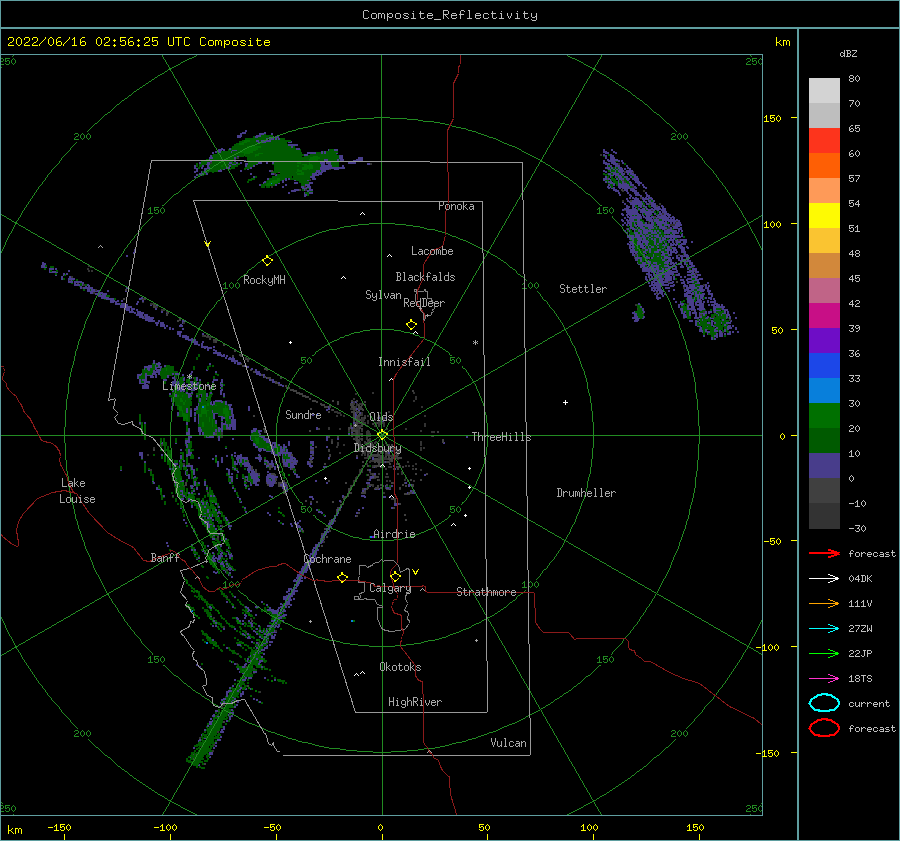Screen dimensions: 900x841
Task: Select magenta 42 dBZ color swatch
Action: pyautogui.click(x=824, y=315)
